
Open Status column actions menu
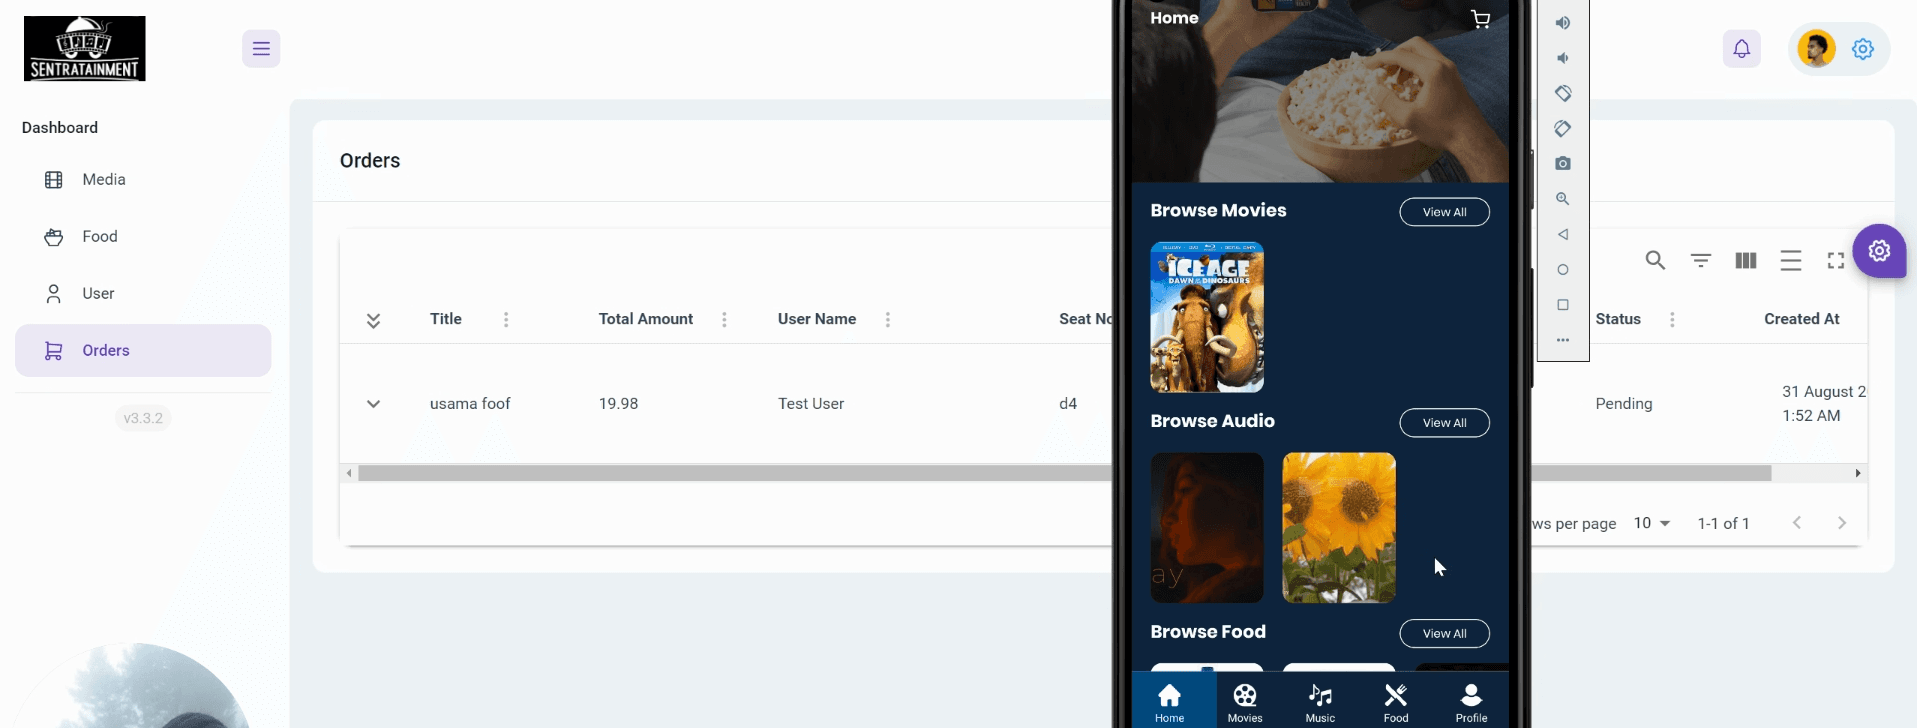pos(1672,320)
